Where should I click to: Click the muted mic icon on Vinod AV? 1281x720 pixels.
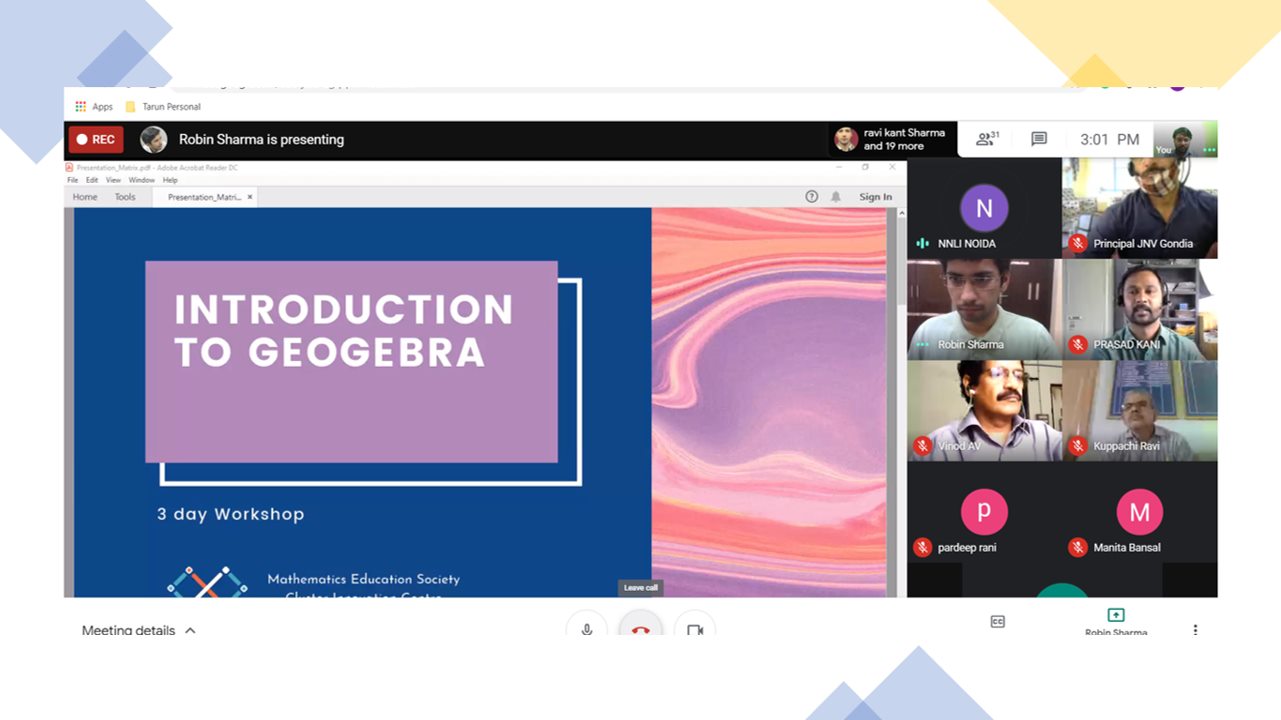pos(922,446)
